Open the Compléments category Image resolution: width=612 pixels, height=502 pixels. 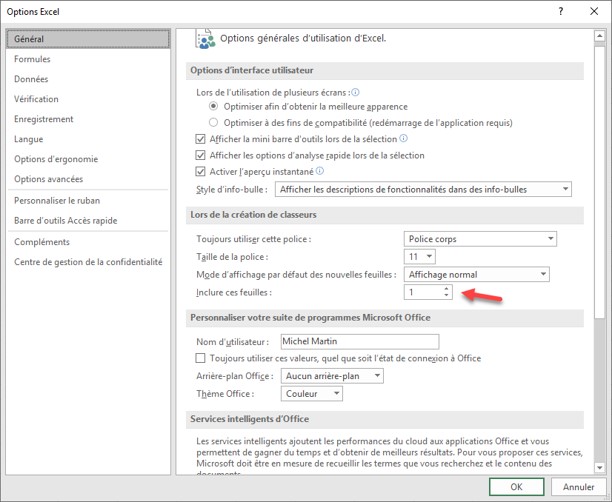click(88, 242)
